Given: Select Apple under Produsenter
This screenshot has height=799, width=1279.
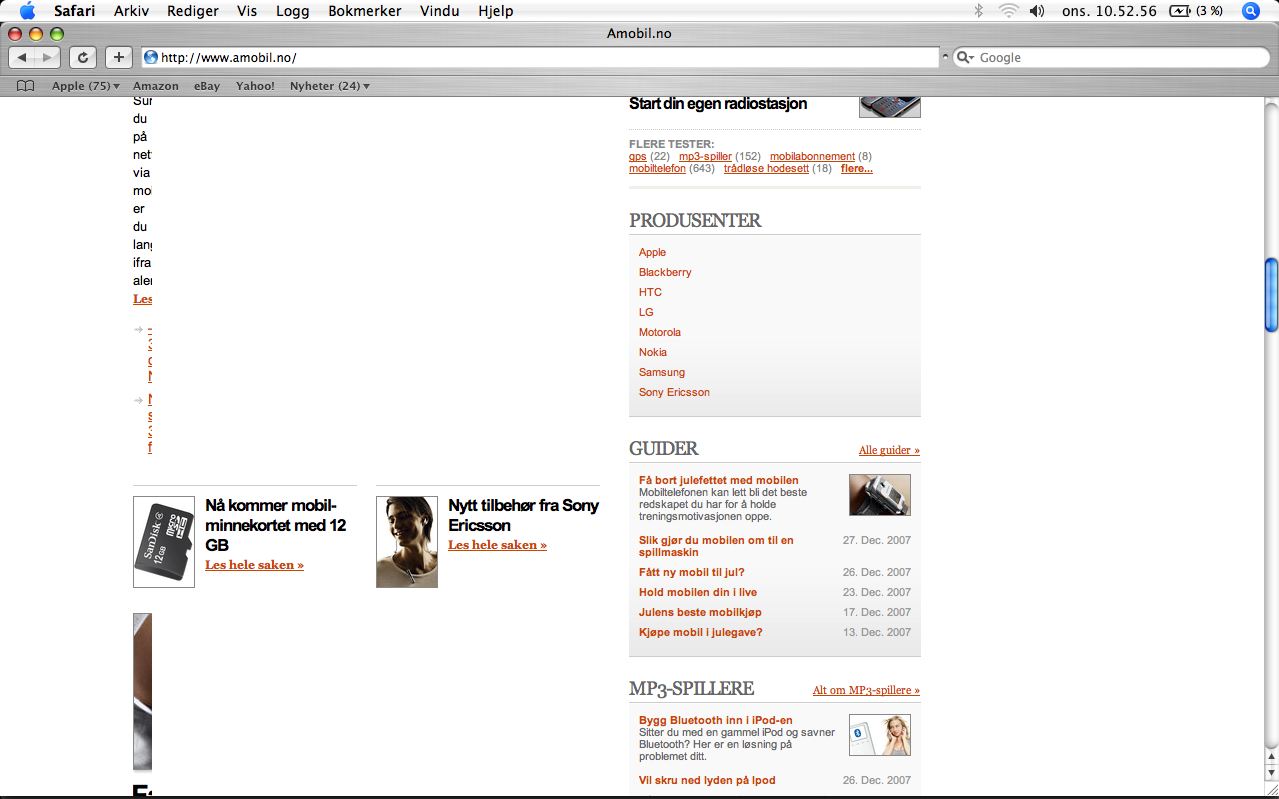Looking at the screenshot, I should coord(652,252).
